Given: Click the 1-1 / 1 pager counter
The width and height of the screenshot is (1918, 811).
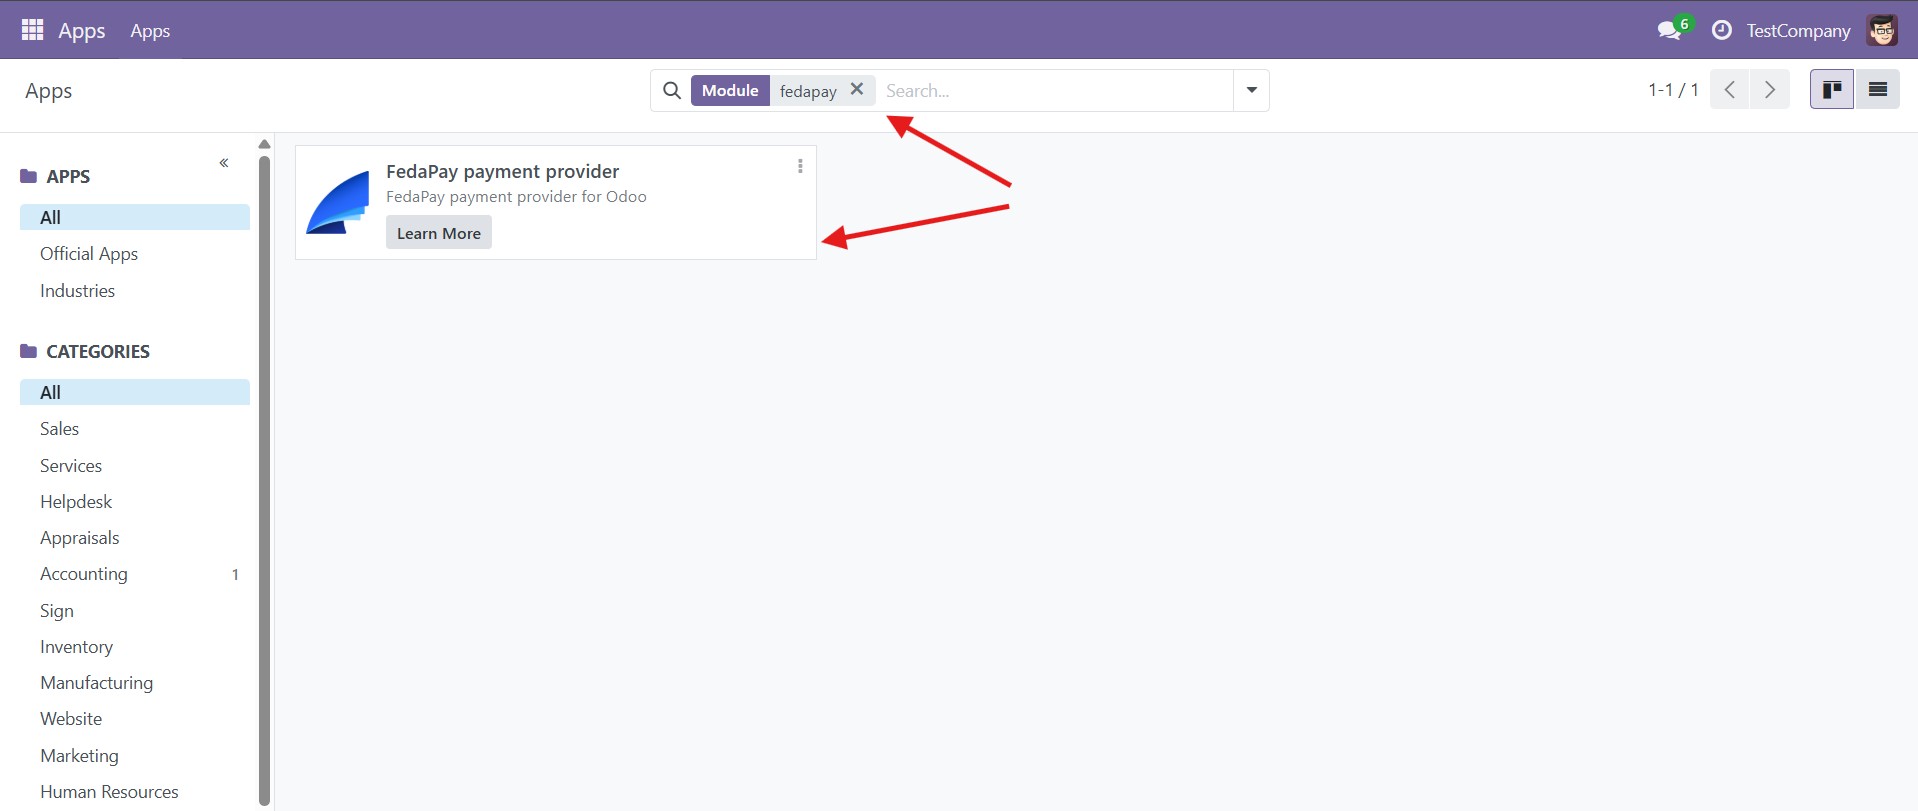Looking at the screenshot, I should pyautogui.click(x=1673, y=90).
